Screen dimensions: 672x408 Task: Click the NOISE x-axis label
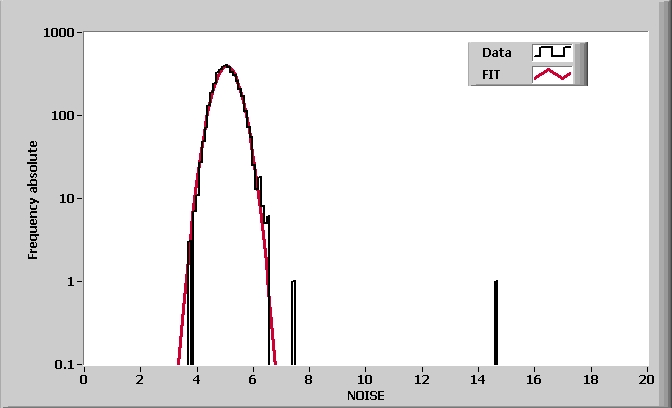(x=365, y=396)
